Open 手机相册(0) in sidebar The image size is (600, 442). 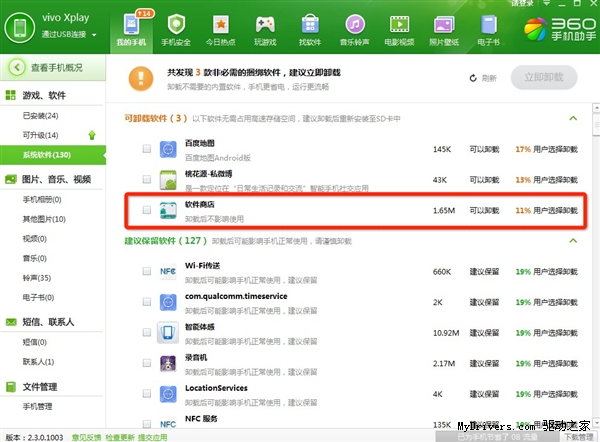pyautogui.click(x=42, y=199)
